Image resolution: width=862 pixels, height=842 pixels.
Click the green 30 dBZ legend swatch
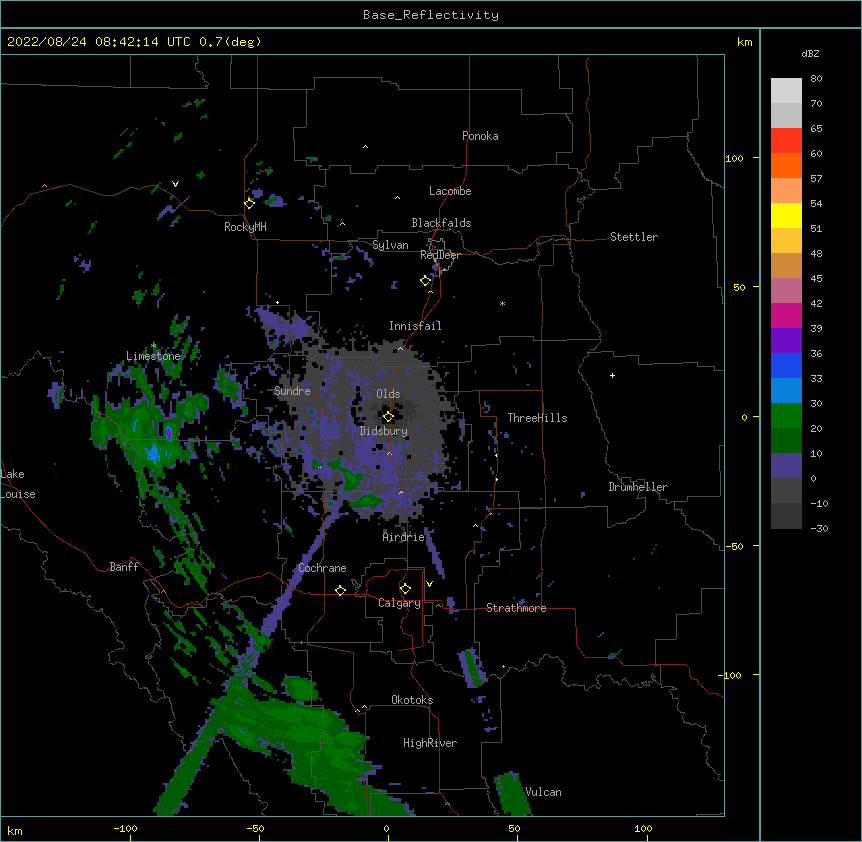pyautogui.click(x=786, y=415)
